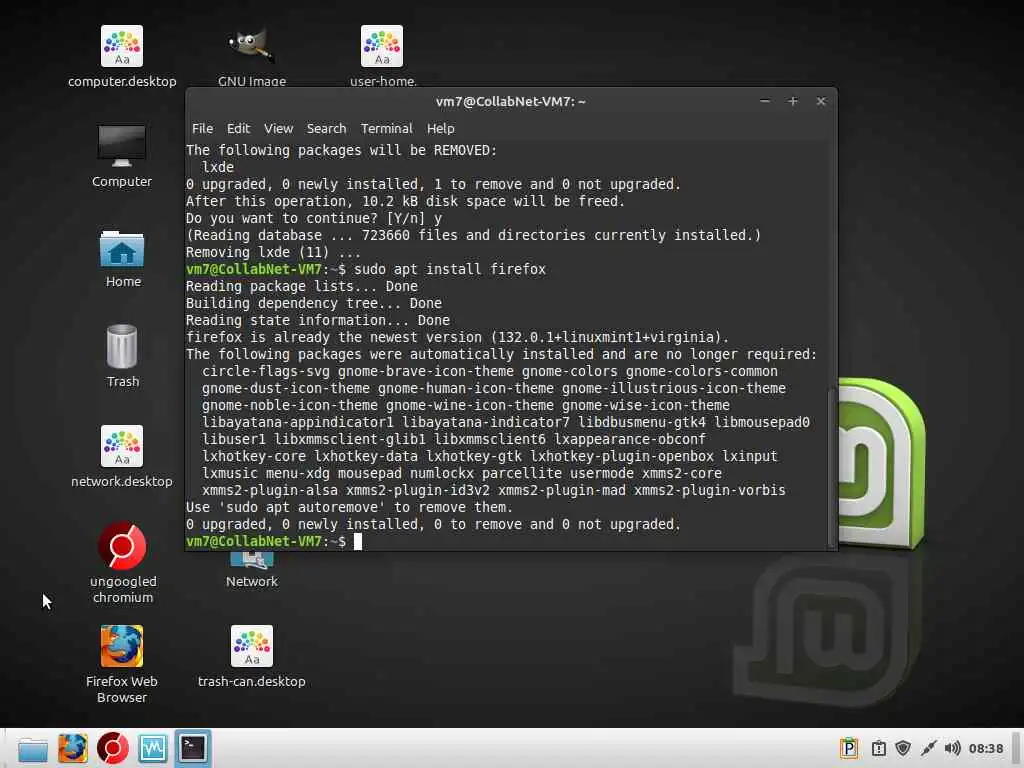
Task: Open the terminal View menu
Action: click(278, 129)
